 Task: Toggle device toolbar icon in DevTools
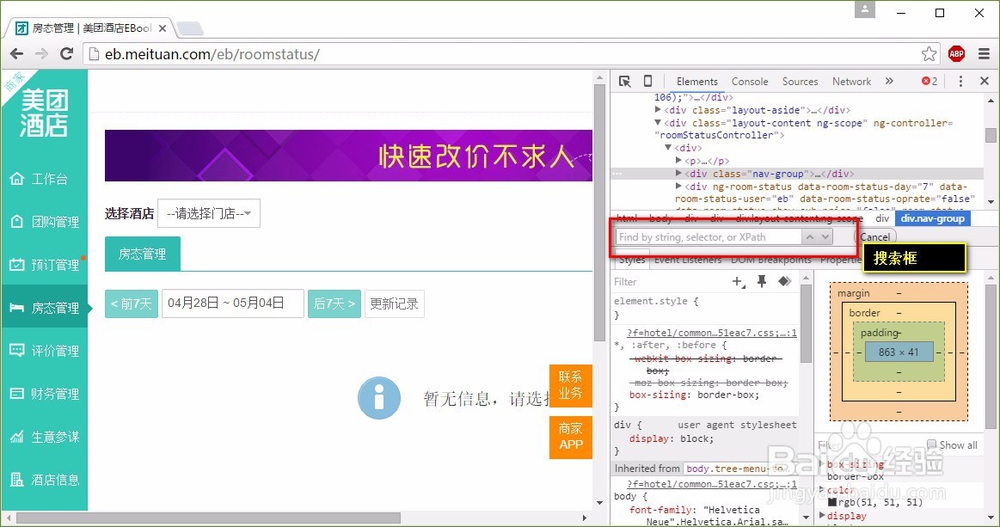(x=647, y=81)
